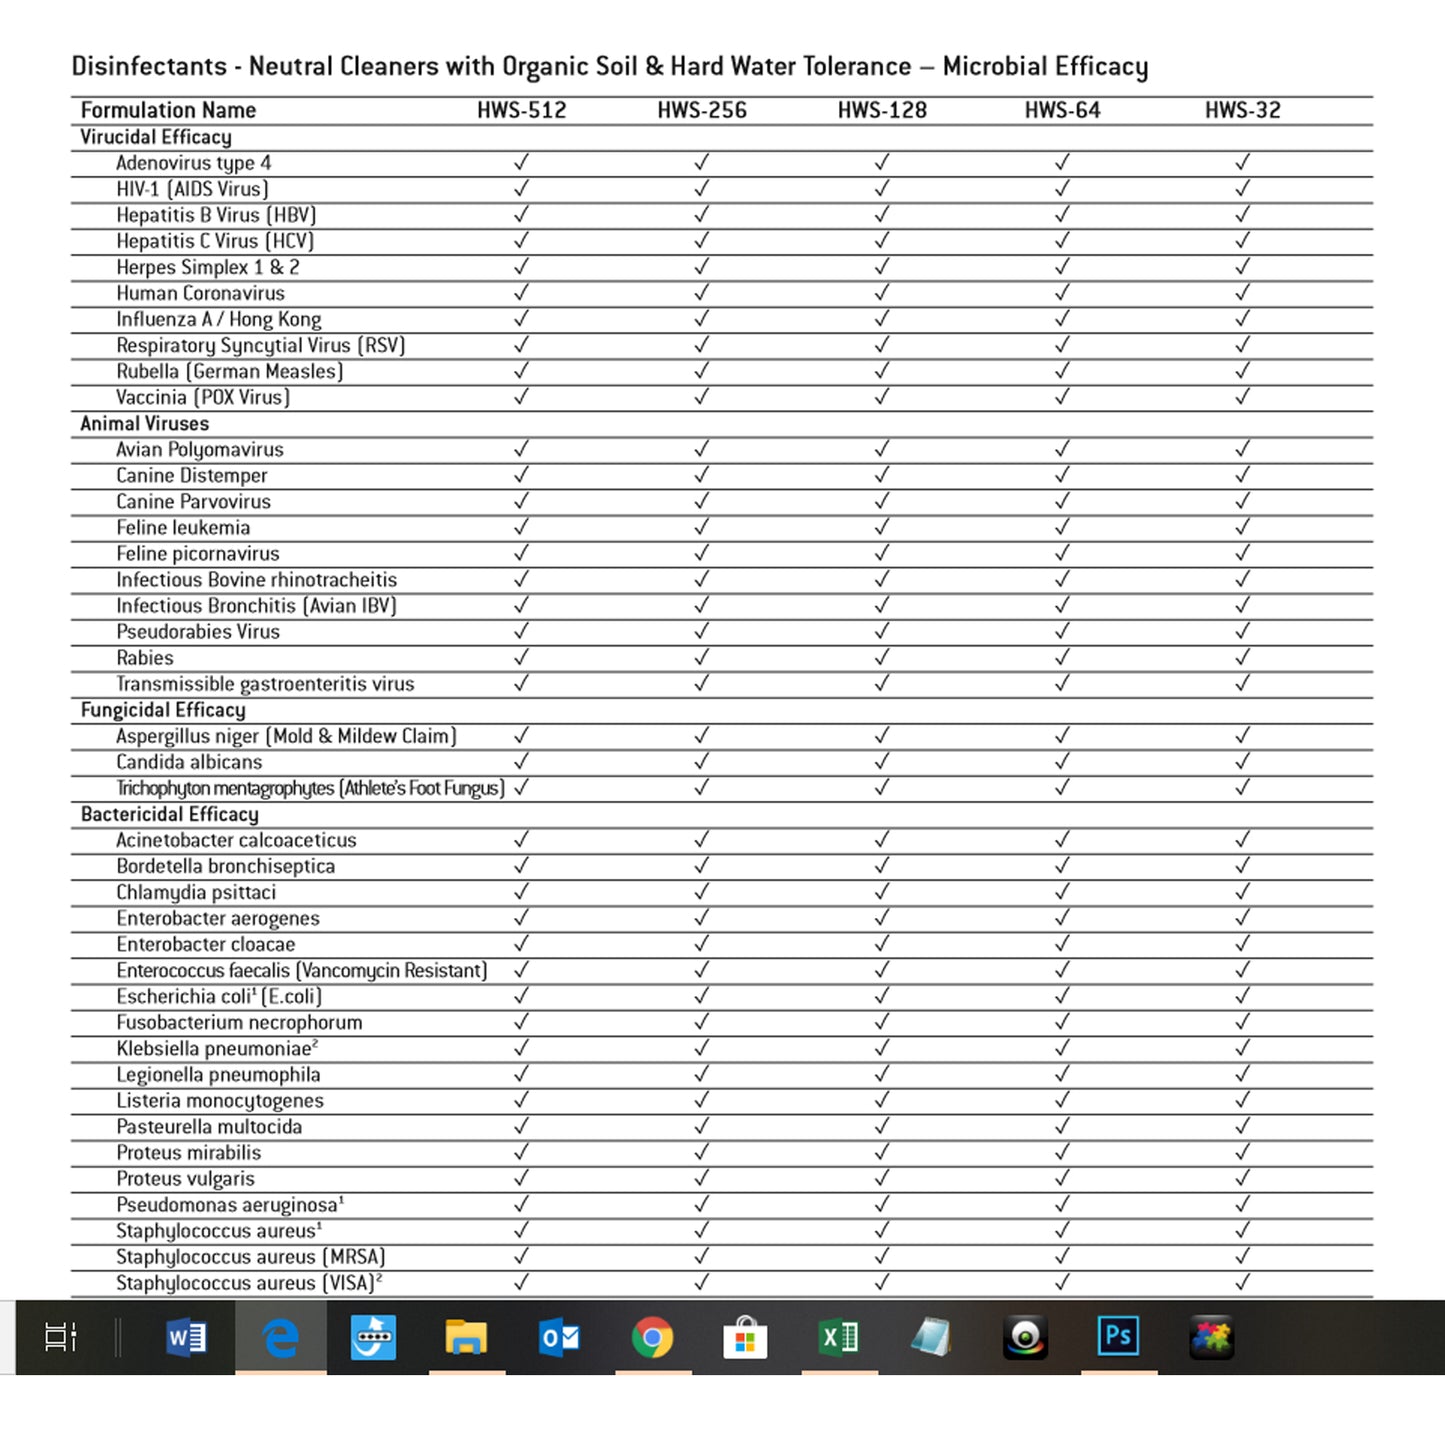Screen dimensions: 1445x1445
Task: Select the 'Chlamydia psittaci' row label
Action: point(196,892)
